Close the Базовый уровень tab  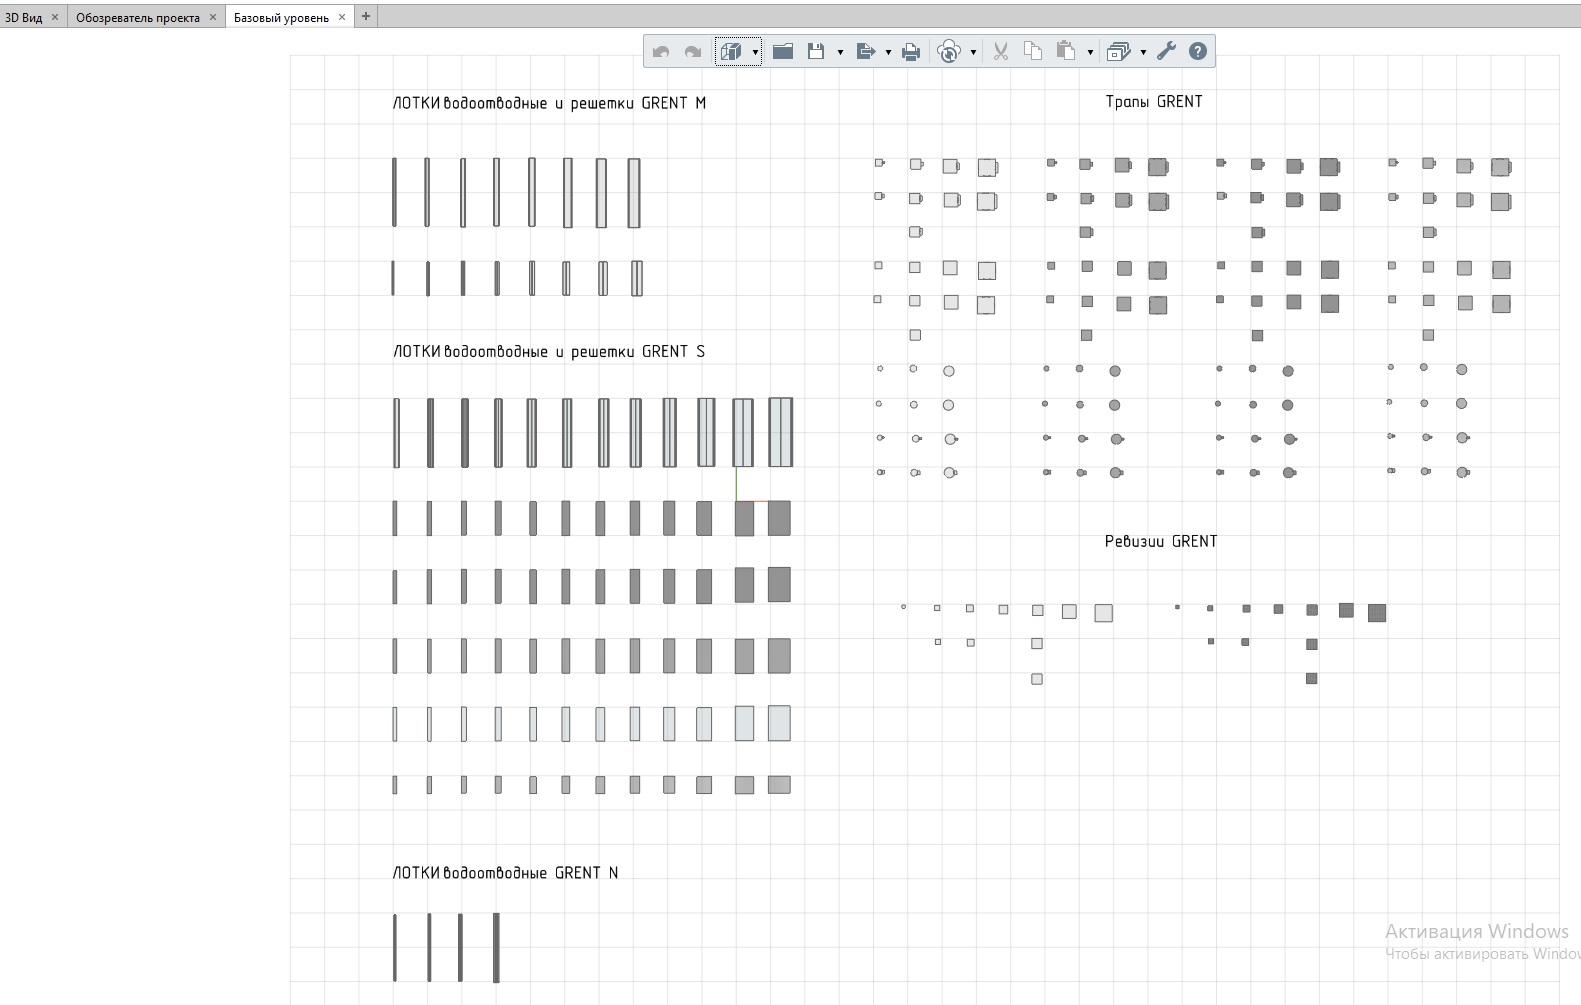(x=342, y=17)
